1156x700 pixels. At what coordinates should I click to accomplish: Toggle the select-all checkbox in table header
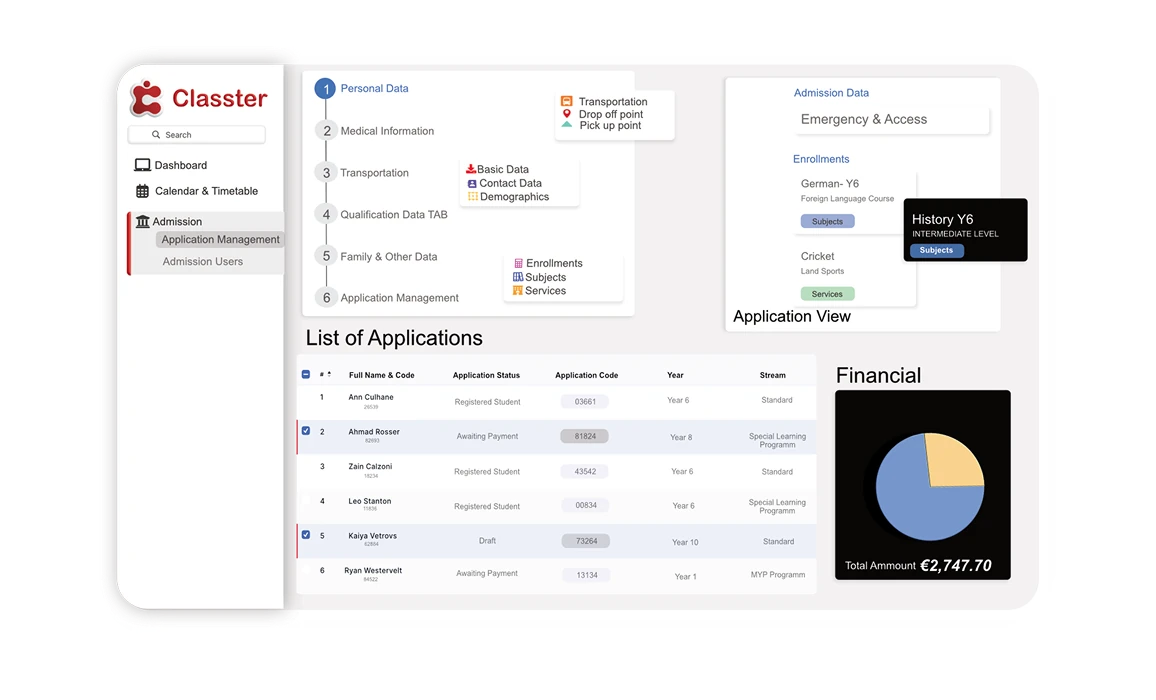[306, 375]
